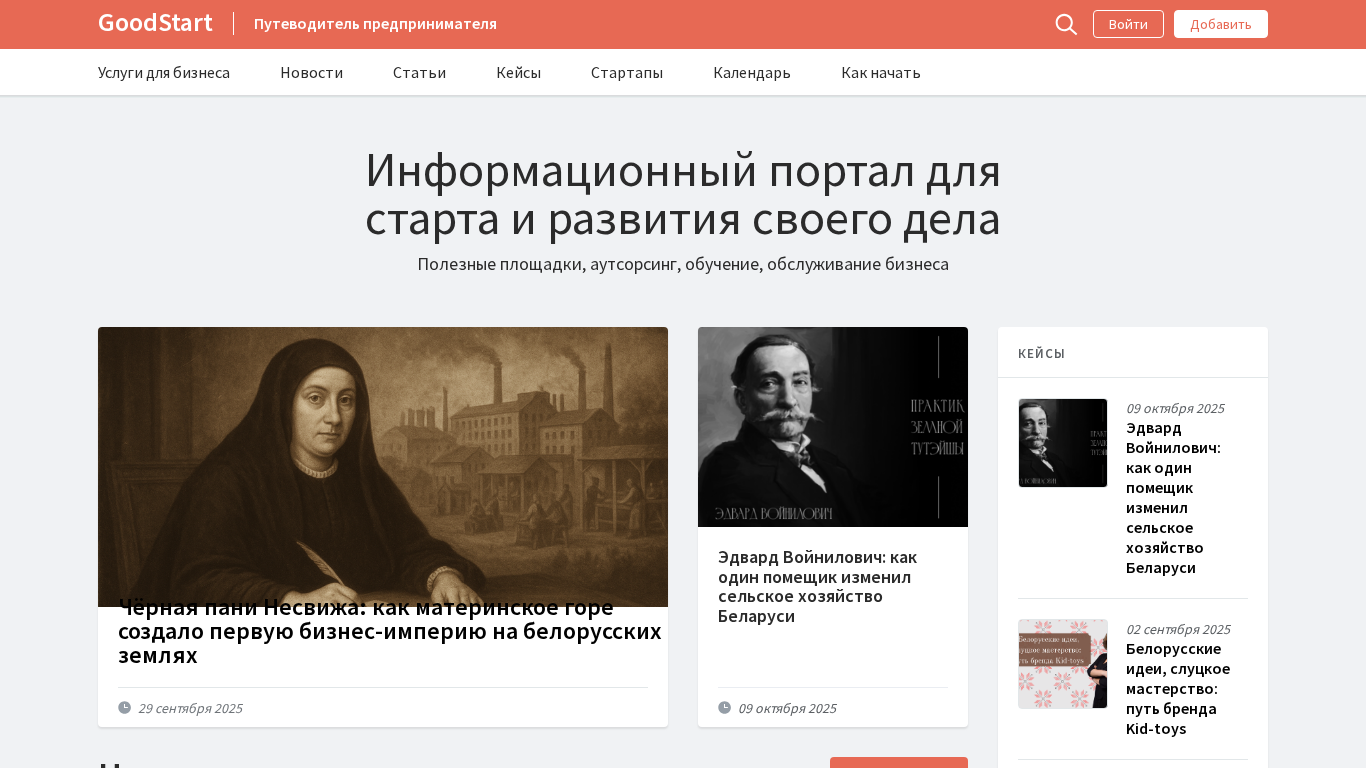
Task: Open the Эдвард Войнилович article title in the center card
Action: coord(817,586)
